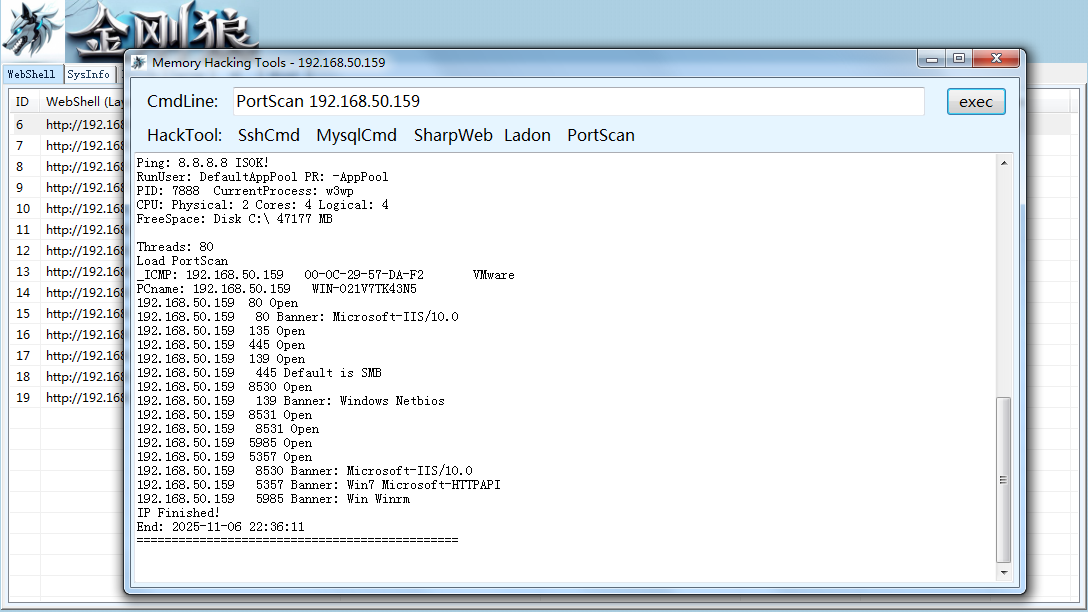This screenshot has width=1088, height=612.
Task: Focus the CmdLine input field
Action: pyautogui.click(x=579, y=101)
